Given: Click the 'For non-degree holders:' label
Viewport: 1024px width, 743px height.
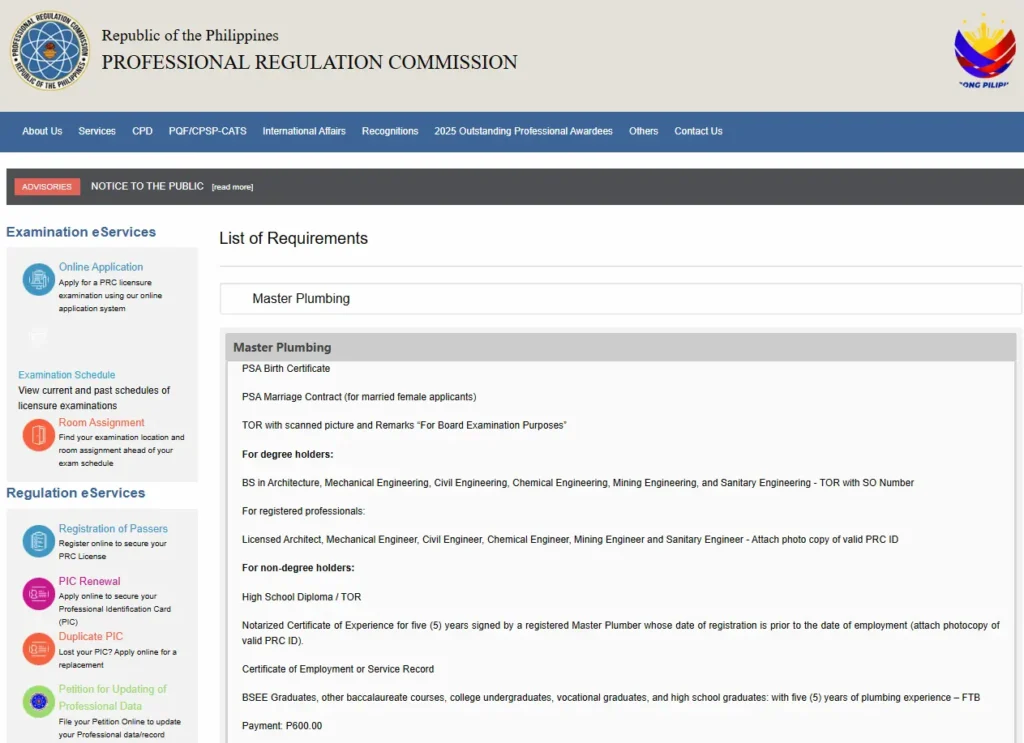Looking at the screenshot, I should [x=298, y=568].
